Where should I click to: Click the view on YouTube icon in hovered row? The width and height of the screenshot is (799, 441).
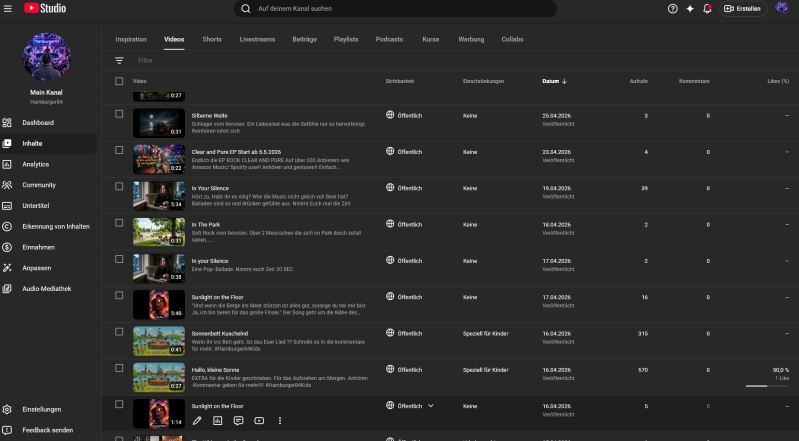(259, 421)
